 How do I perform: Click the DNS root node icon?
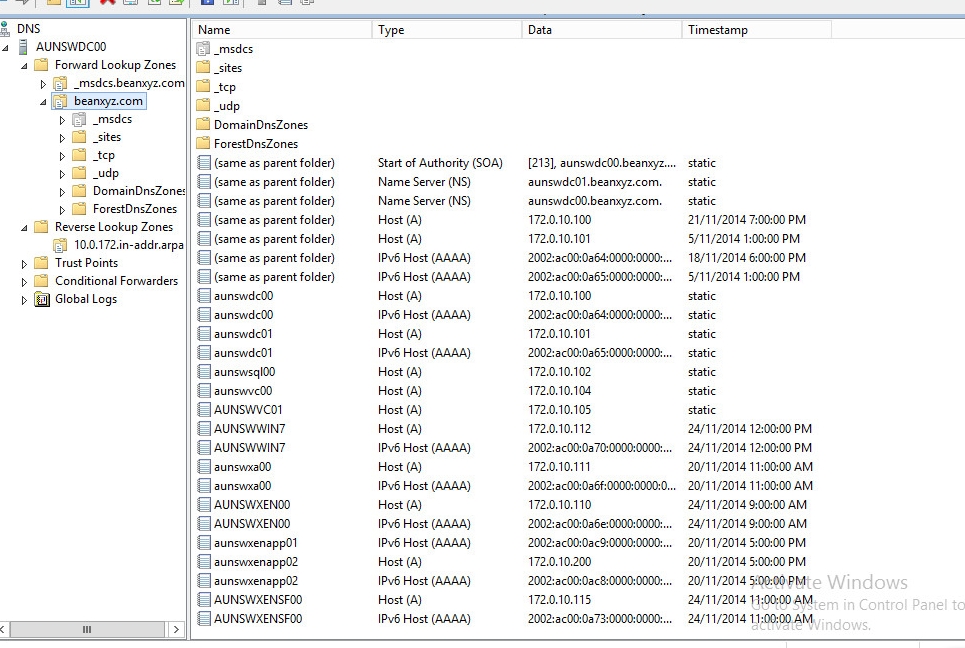(x=5, y=29)
